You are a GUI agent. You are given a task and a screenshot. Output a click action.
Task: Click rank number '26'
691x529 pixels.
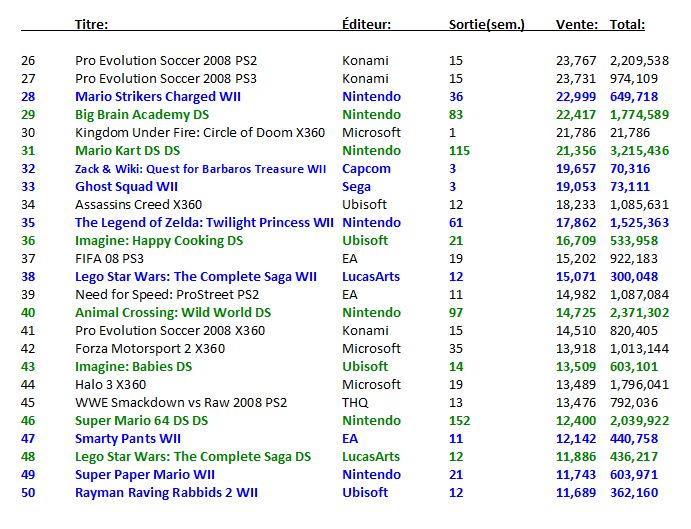click(28, 60)
